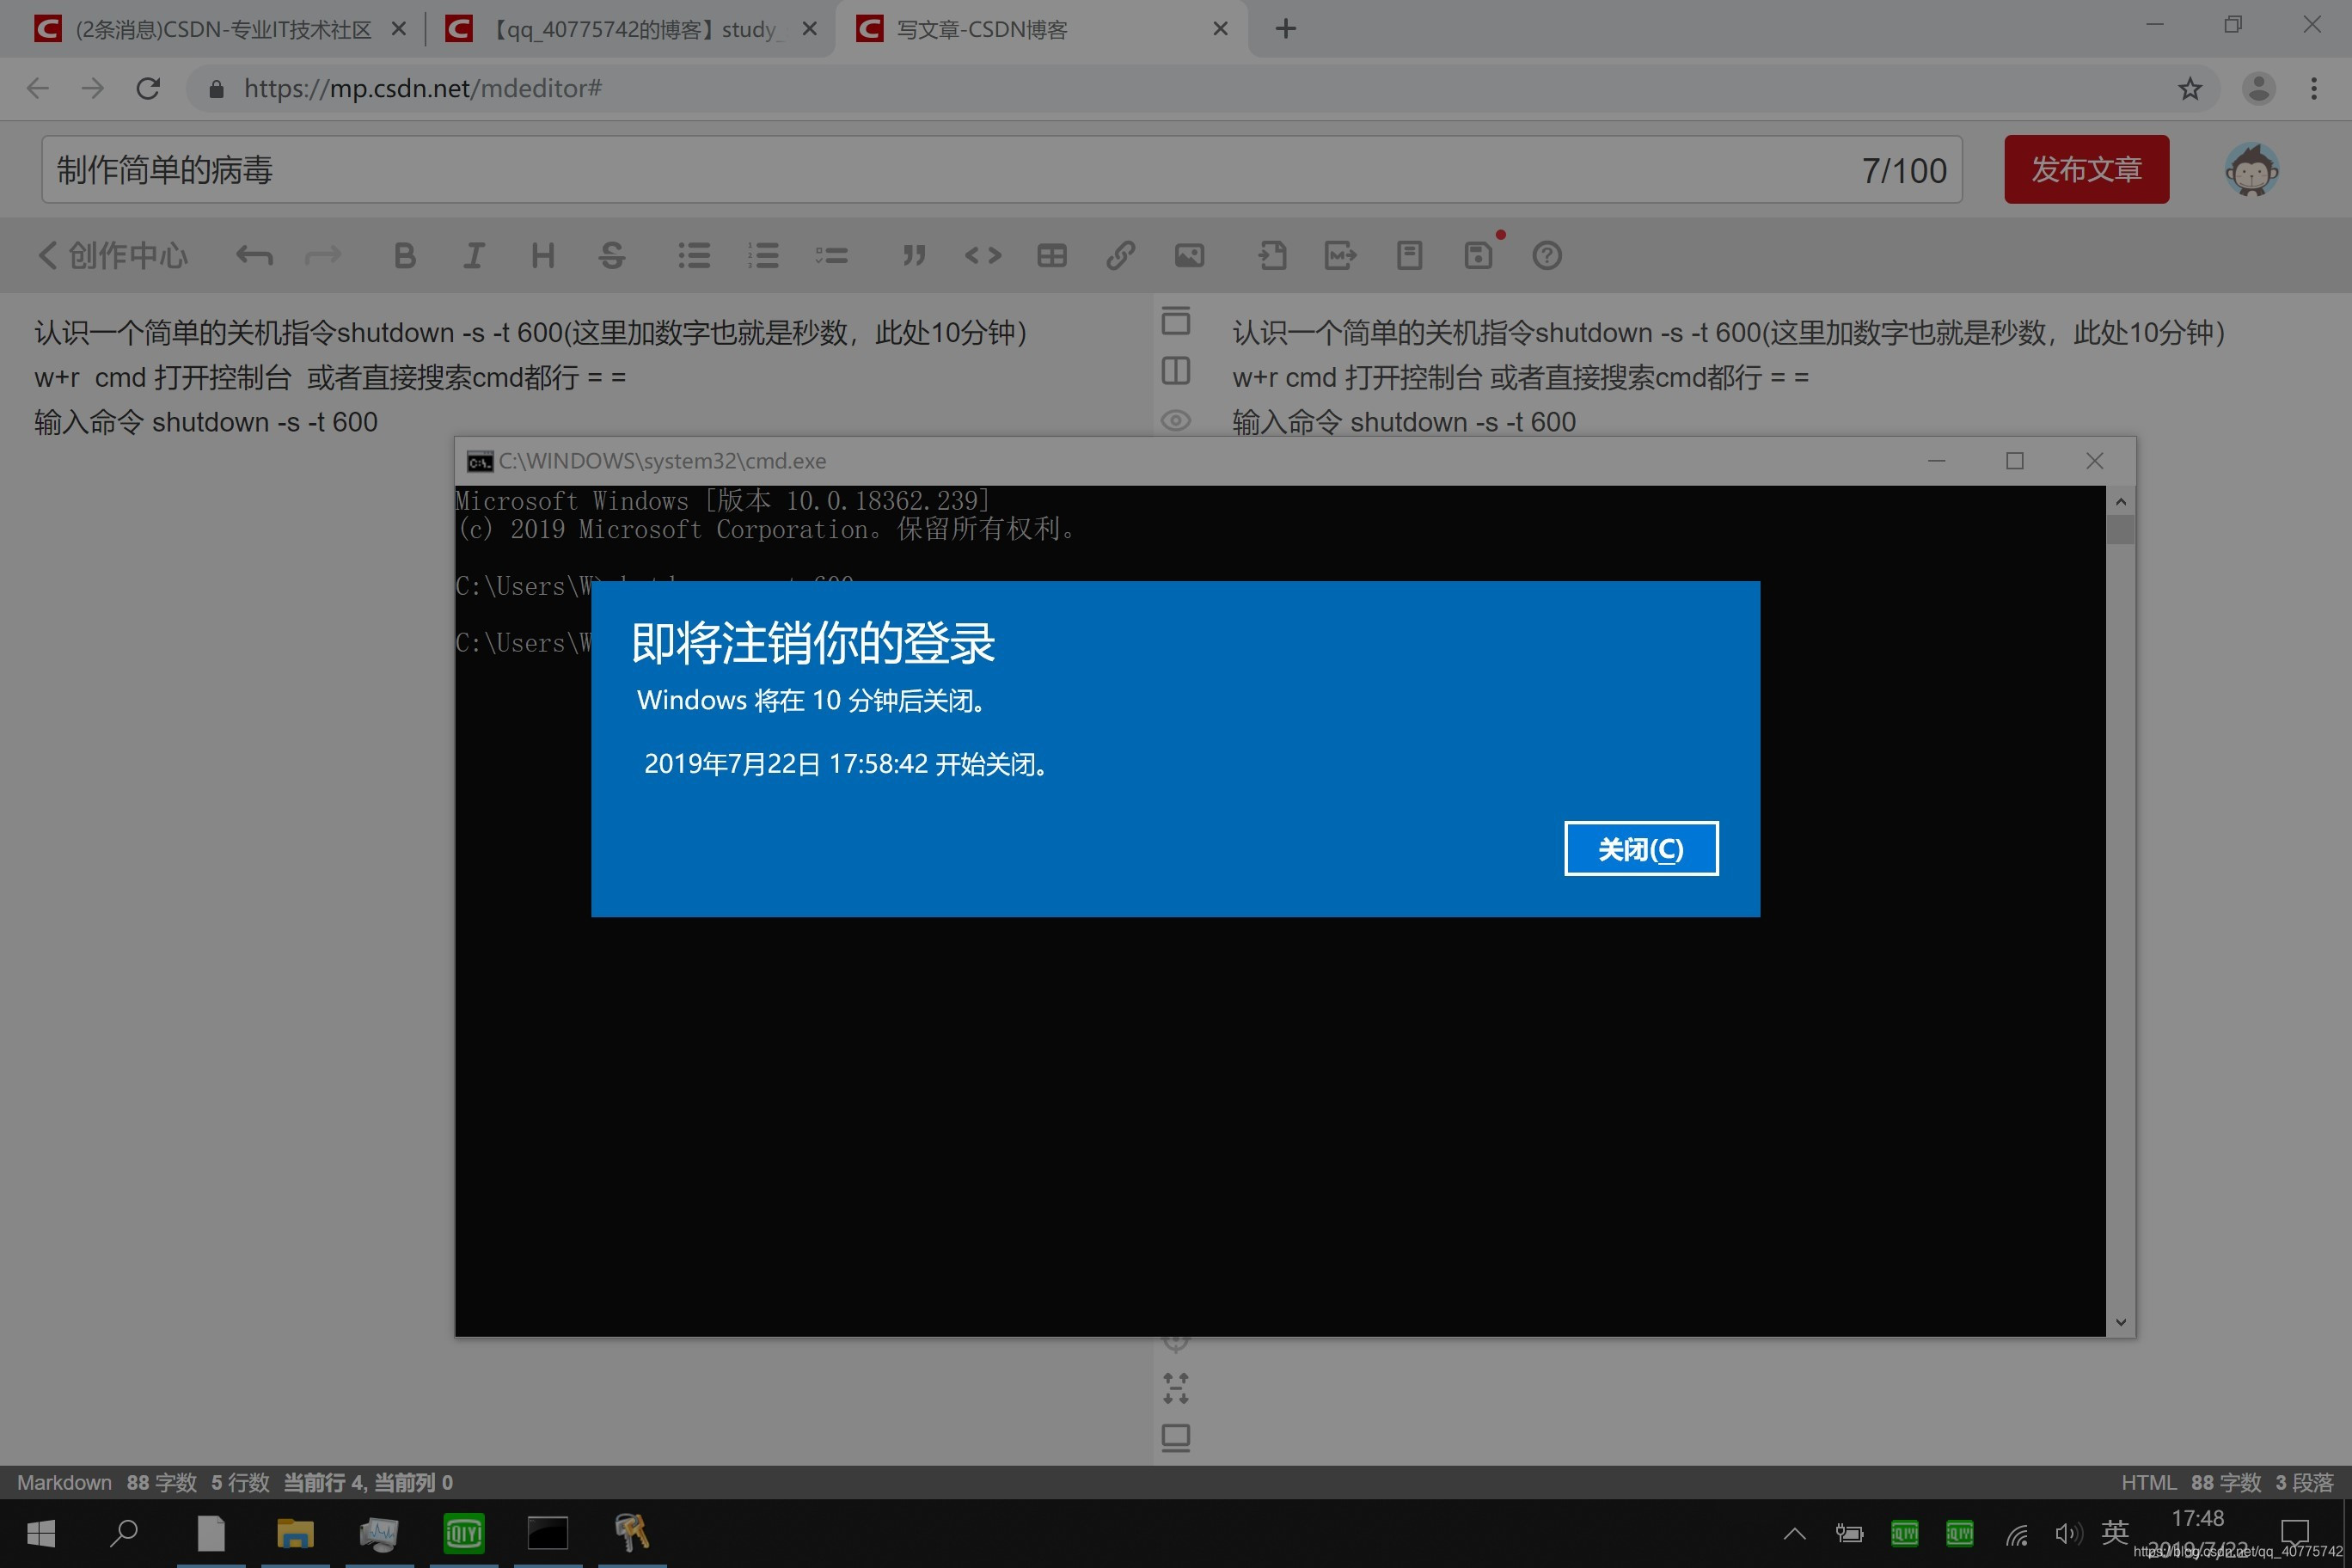Screen dimensions: 2352x1568
Task: Reload the page
Action: pyautogui.click(x=148, y=89)
